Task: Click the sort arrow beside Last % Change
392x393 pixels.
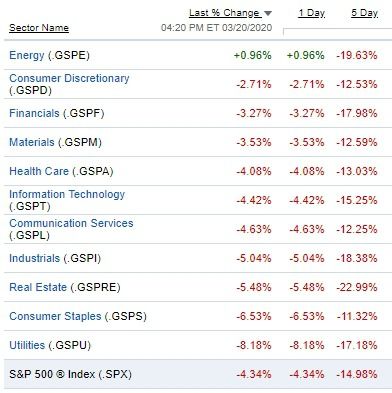Action: (268, 14)
